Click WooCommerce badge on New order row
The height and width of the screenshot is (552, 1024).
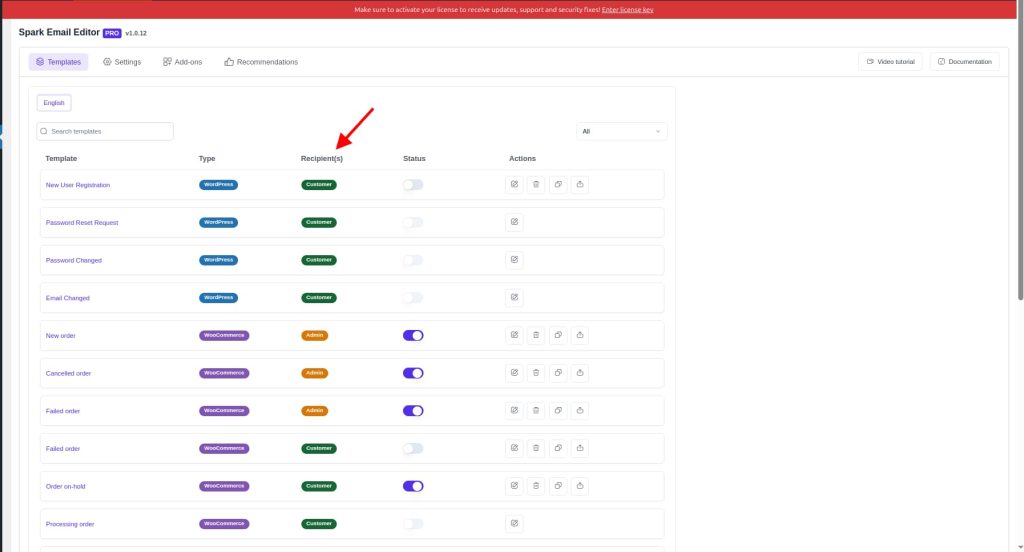[x=224, y=336]
